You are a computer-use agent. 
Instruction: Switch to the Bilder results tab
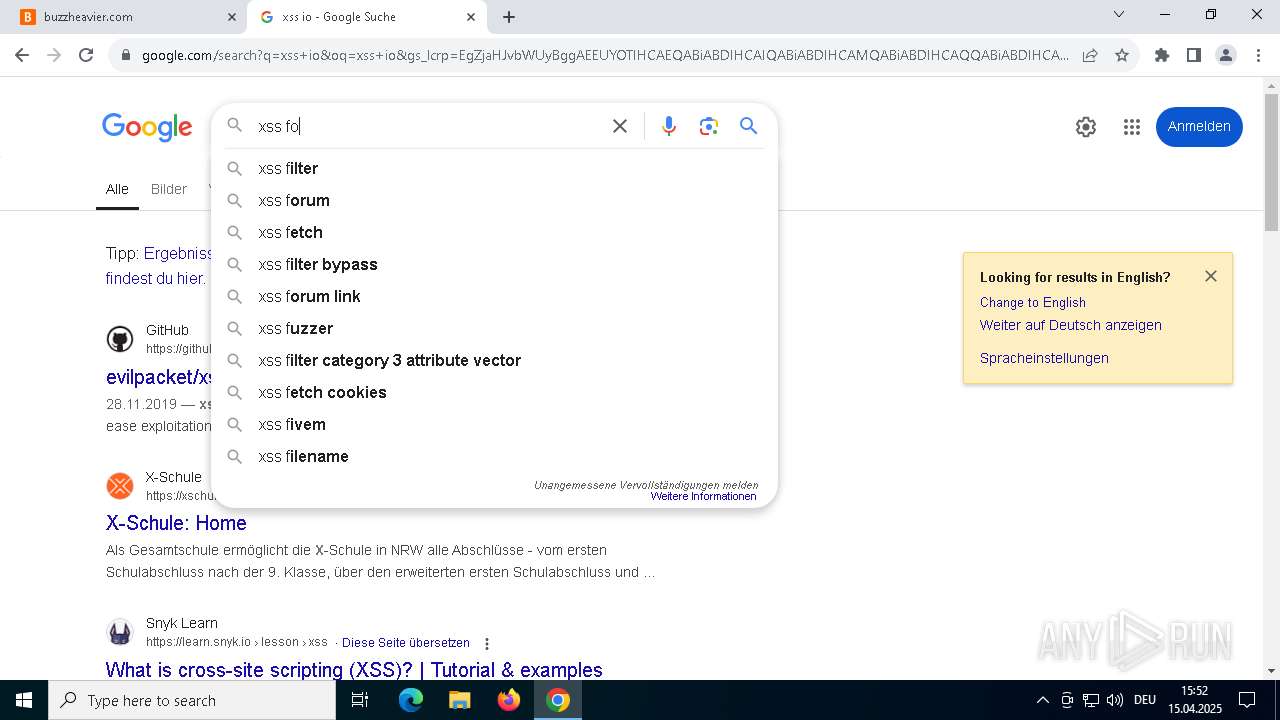coord(169,189)
